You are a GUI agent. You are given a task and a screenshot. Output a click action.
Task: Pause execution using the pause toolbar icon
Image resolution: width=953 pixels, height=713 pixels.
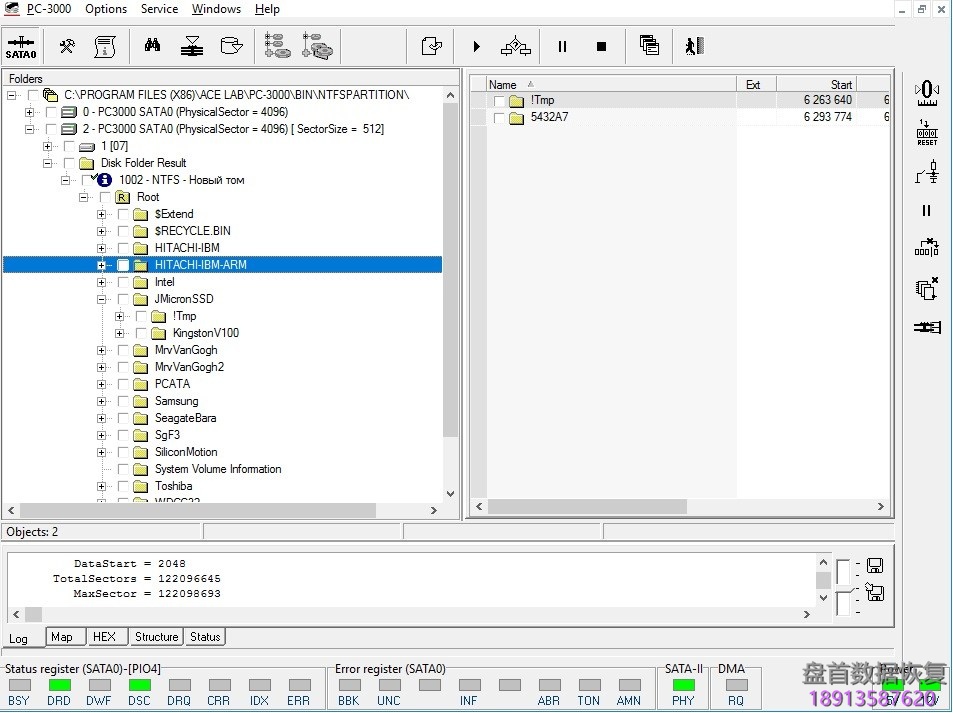pyautogui.click(x=562, y=45)
